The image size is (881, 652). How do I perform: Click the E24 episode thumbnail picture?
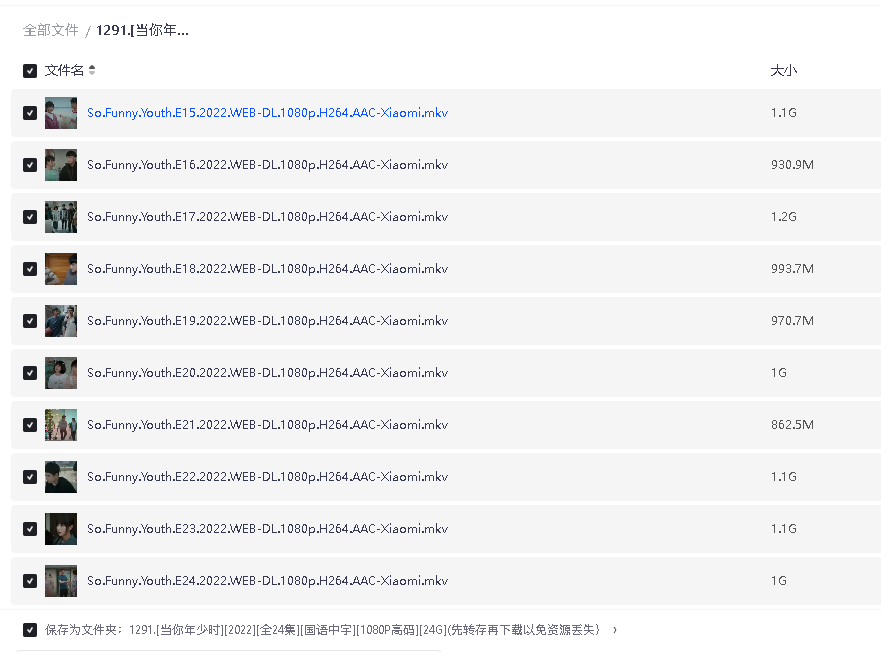61,580
